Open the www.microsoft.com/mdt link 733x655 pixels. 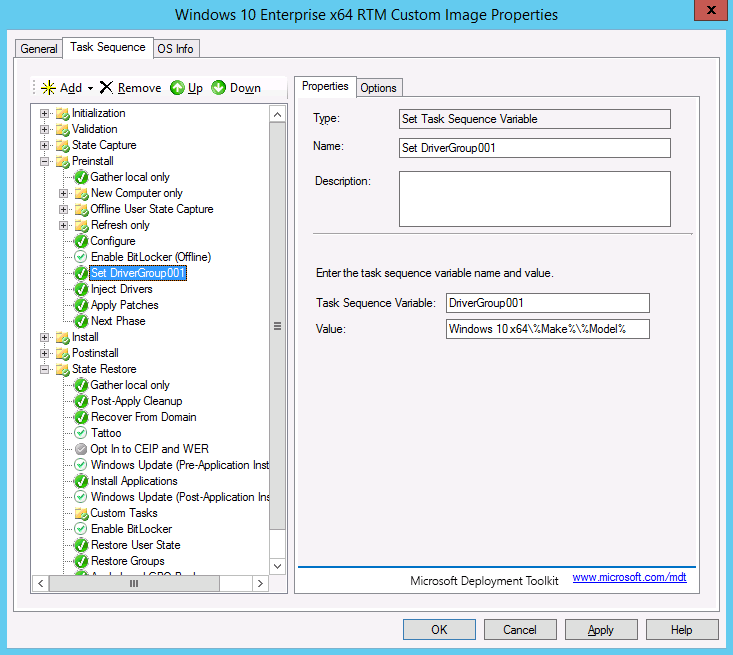[629, 578]
